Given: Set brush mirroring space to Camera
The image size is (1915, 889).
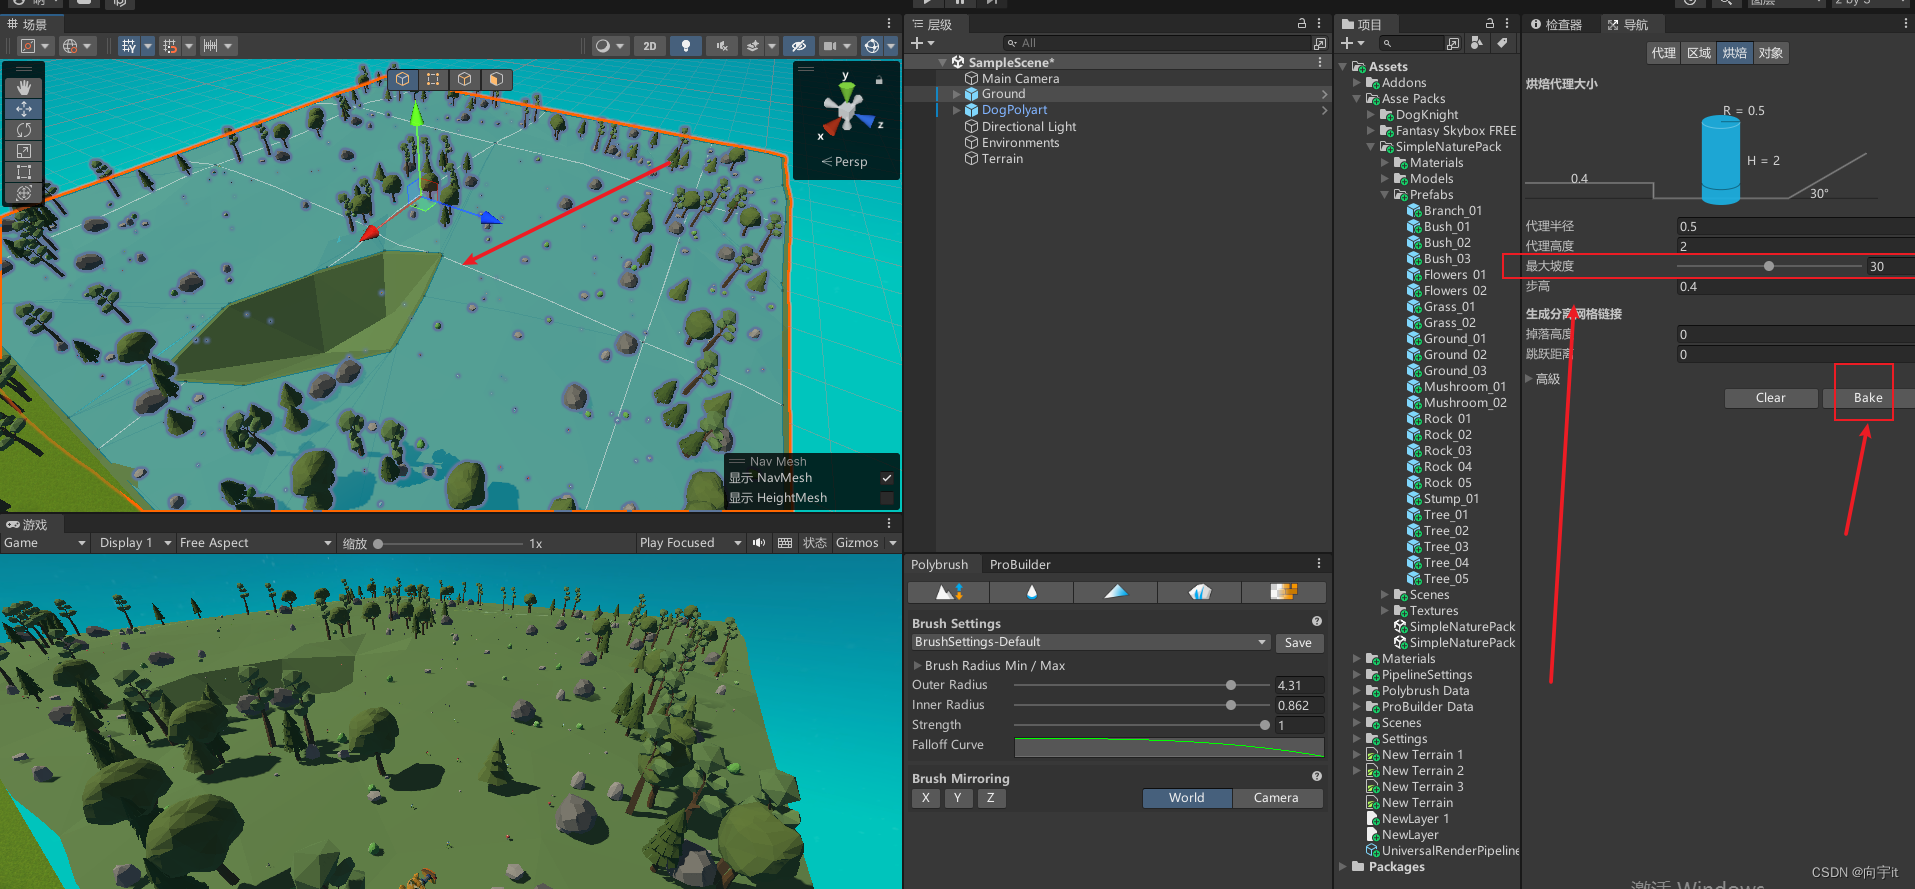Looking at the screenshot, I should click(x=1276, y=798).
